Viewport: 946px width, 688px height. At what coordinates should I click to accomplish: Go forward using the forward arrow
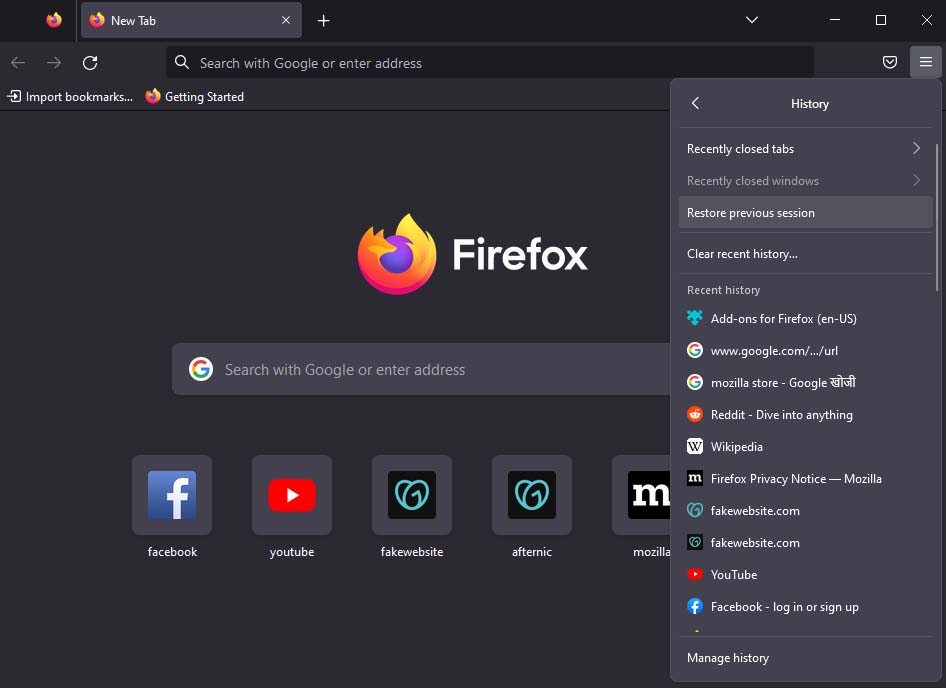tap(54, 63)
